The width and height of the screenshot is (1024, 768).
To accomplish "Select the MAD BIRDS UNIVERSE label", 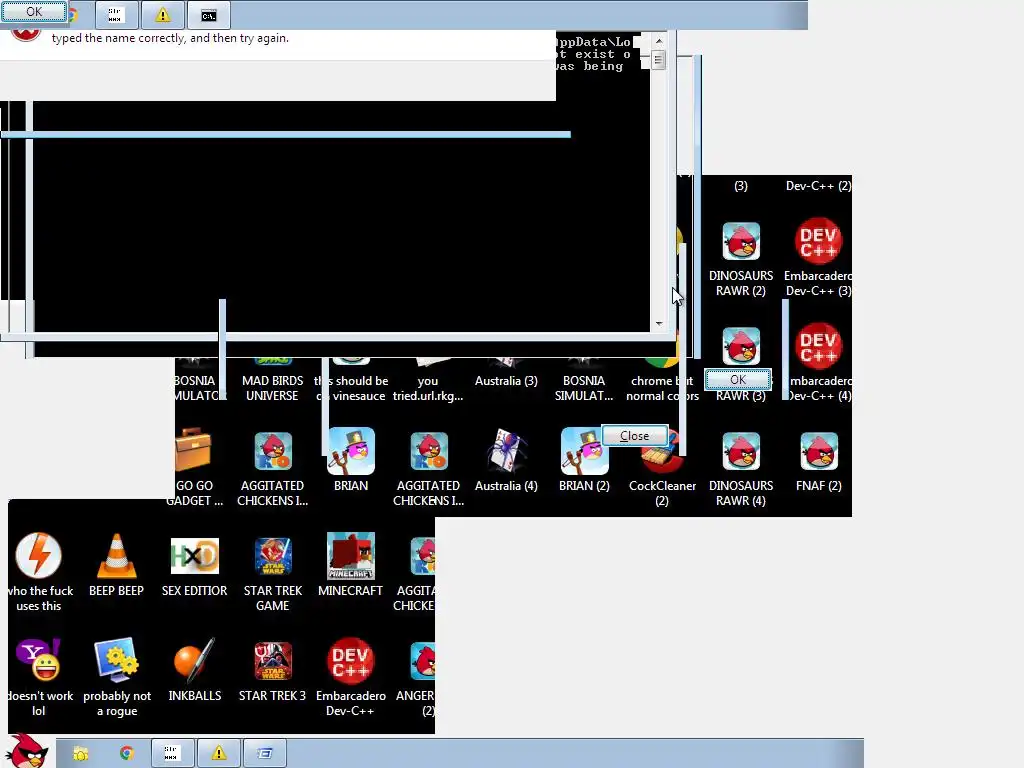I will 272,388.
